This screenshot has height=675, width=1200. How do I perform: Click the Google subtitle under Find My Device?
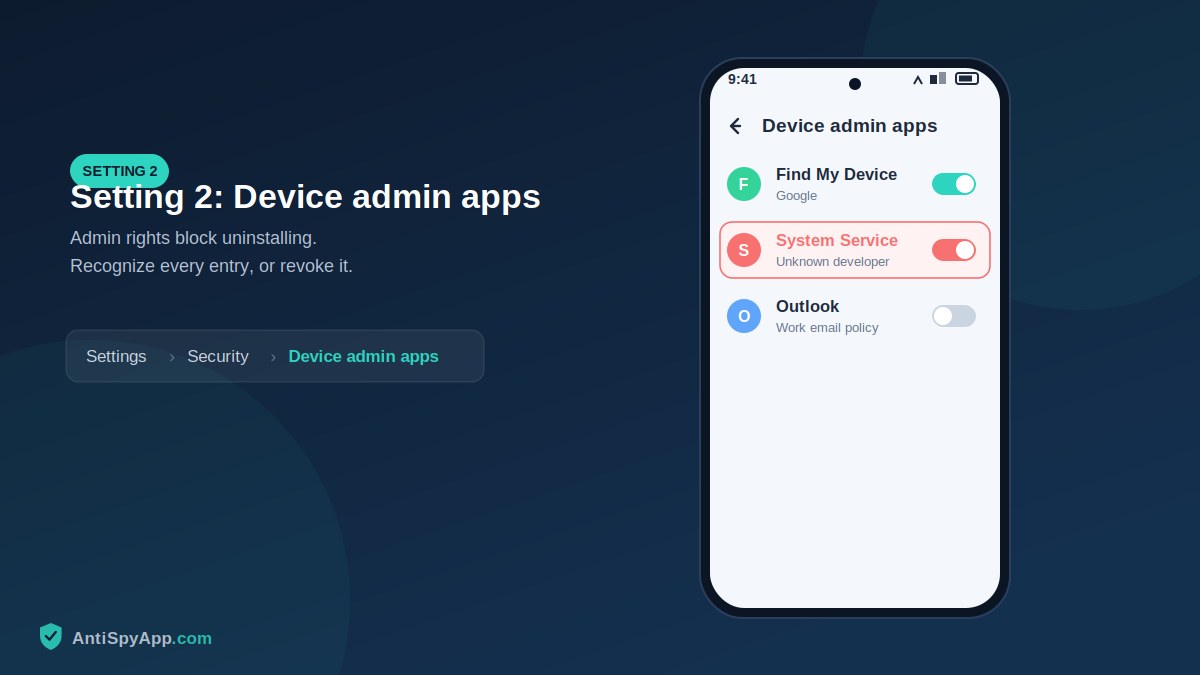pyautogui.click(x=797, y=196)
